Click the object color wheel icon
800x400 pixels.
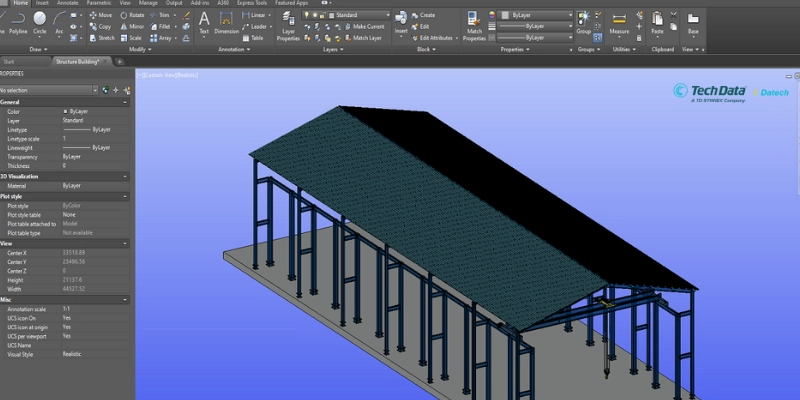(492, 15)
